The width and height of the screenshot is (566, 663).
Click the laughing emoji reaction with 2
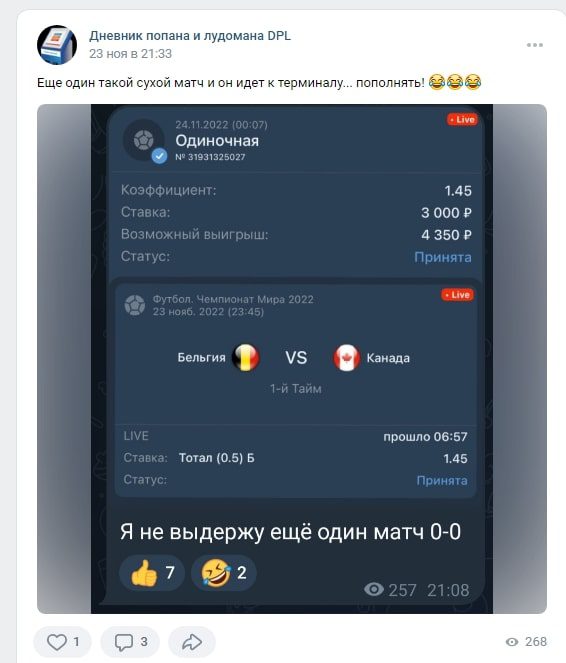pos(224,573)
